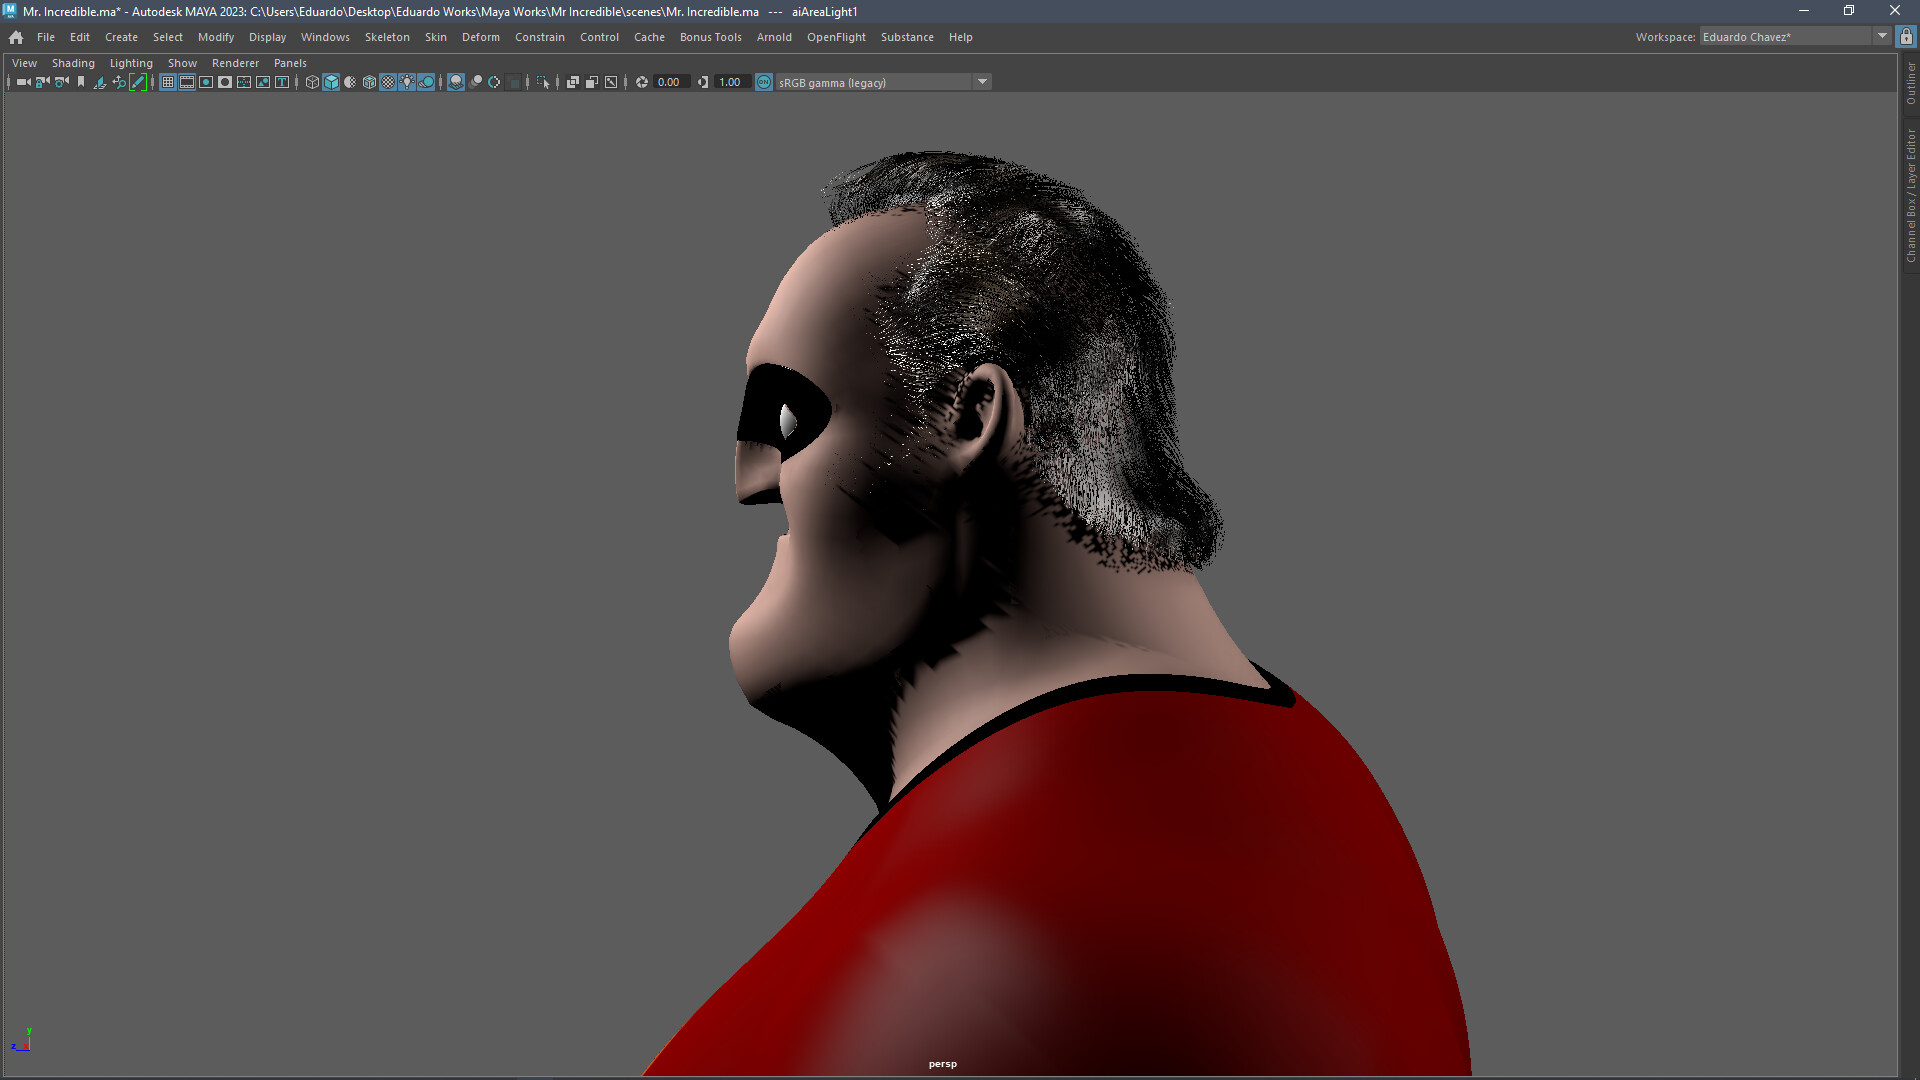Viewport: 1920px width, 1080px height.
Task: Open the Workspace dropdown arrow
Action: pos(1882,36)
